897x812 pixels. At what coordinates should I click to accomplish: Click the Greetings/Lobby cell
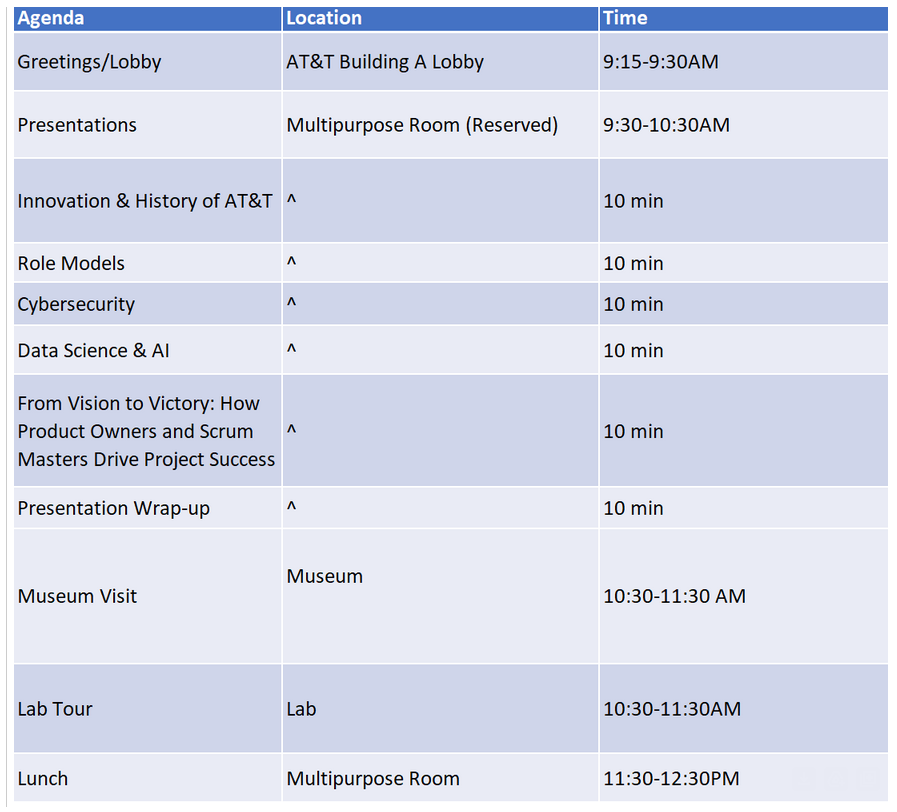pos(148,61)
